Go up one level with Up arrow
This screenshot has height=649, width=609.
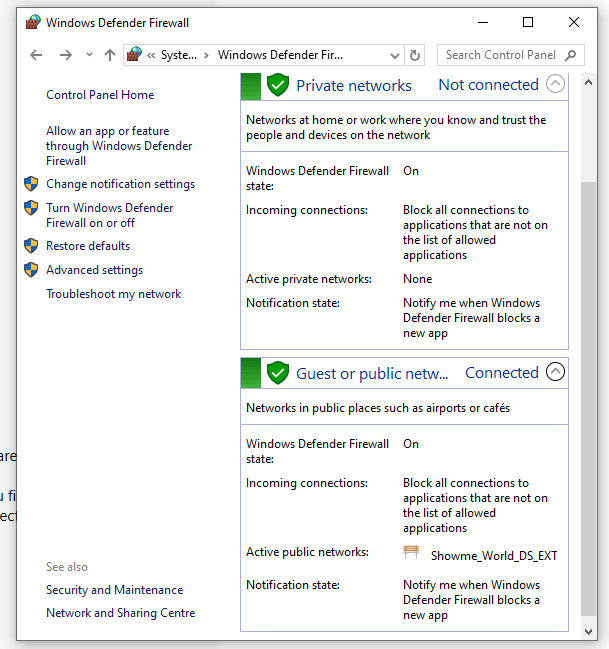point(110,55)
